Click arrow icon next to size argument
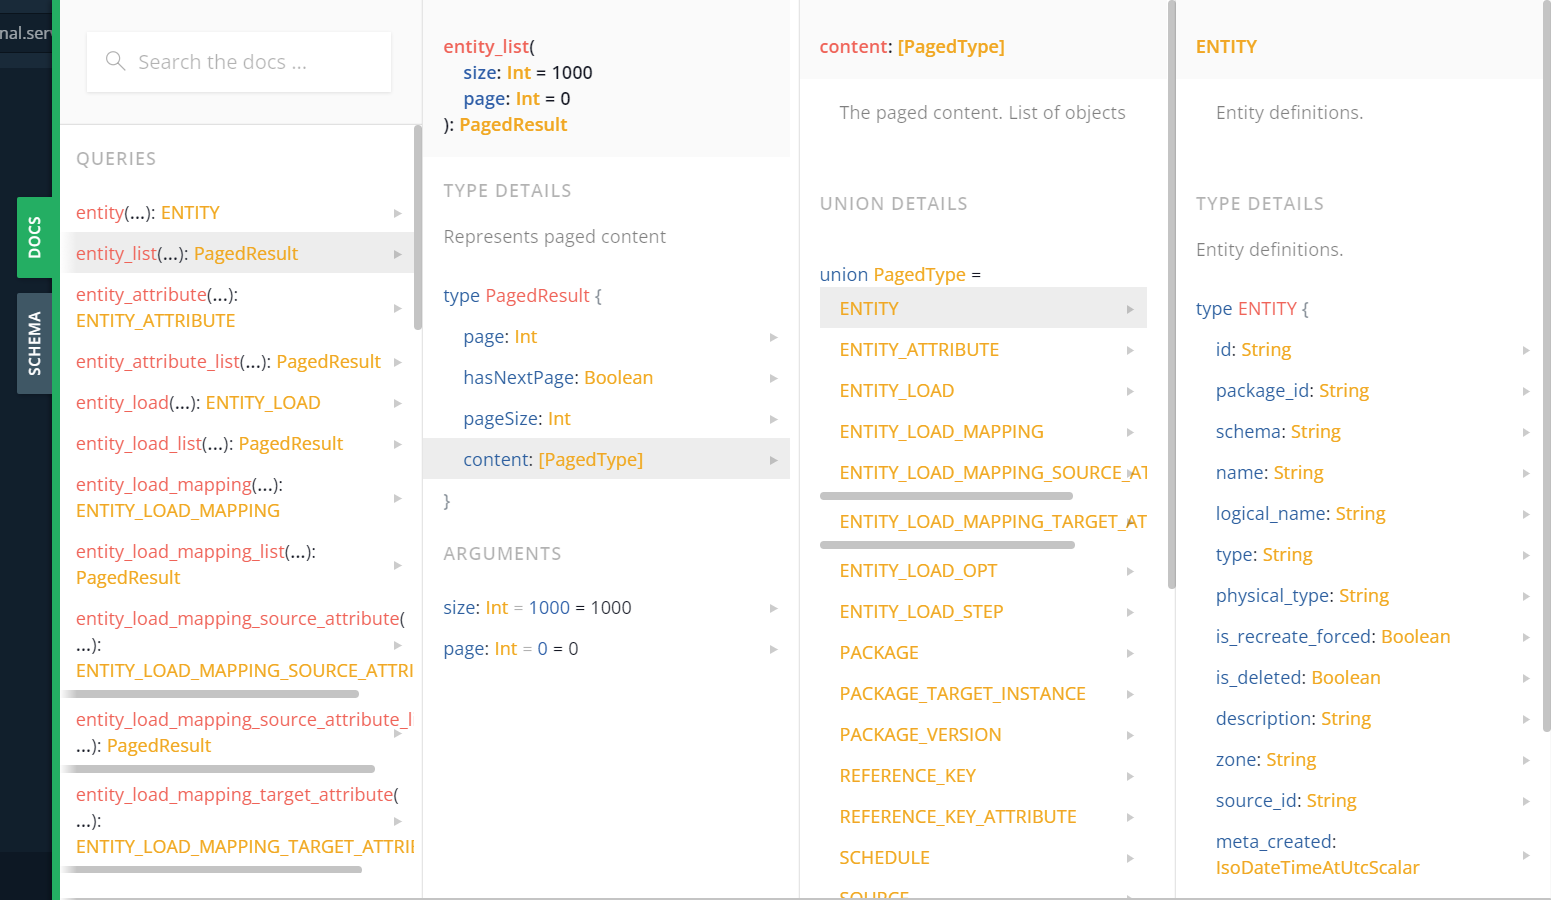Image resolution: width=1551 pixels, height=900 pixels. coord(773,608)
